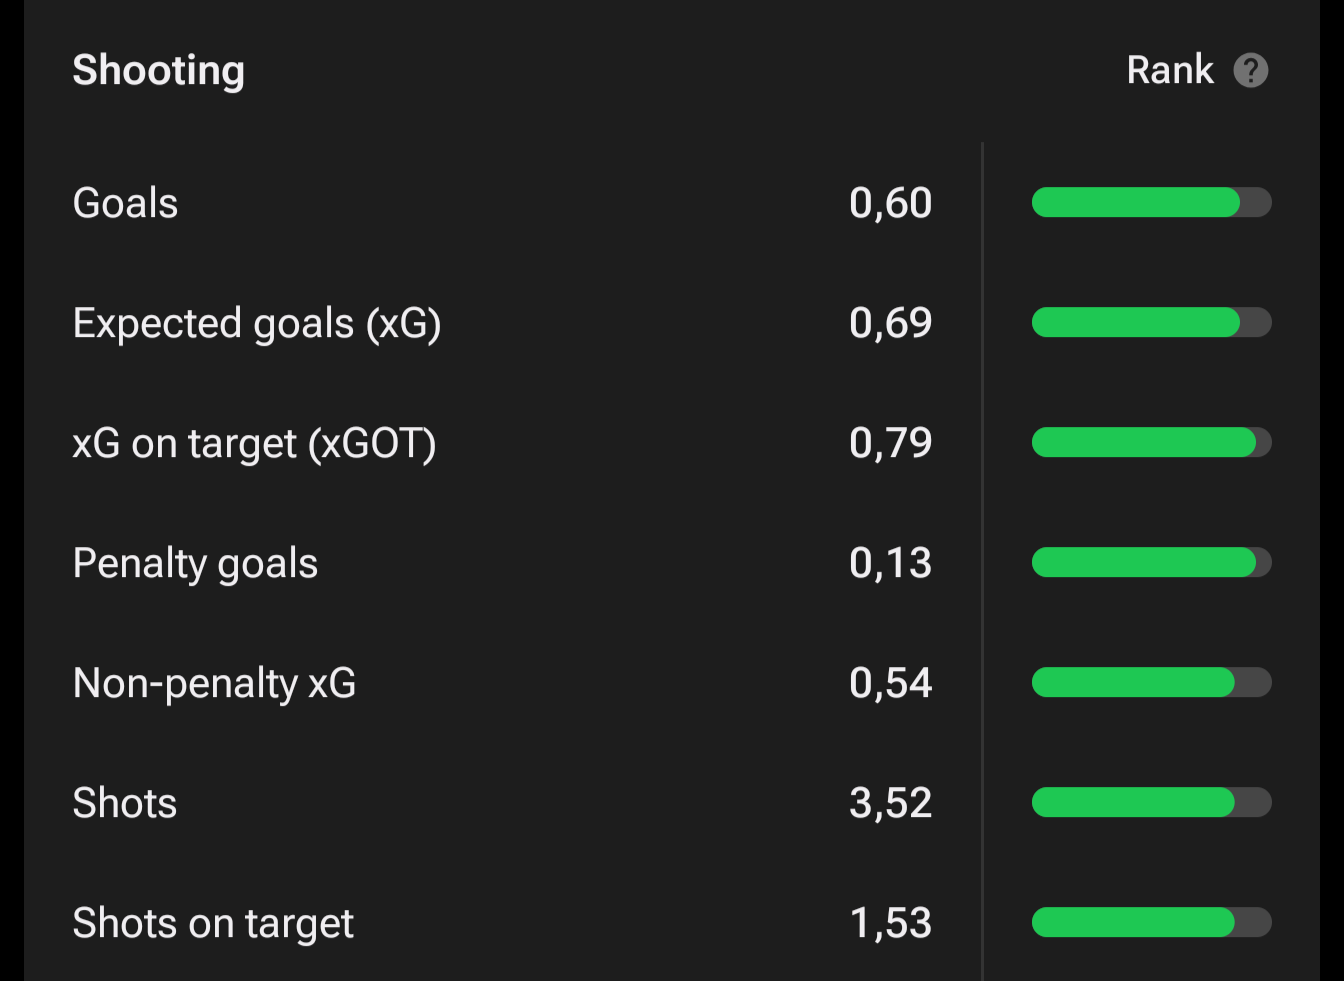Click the Shots value 3,52

[x=890, y=803]
